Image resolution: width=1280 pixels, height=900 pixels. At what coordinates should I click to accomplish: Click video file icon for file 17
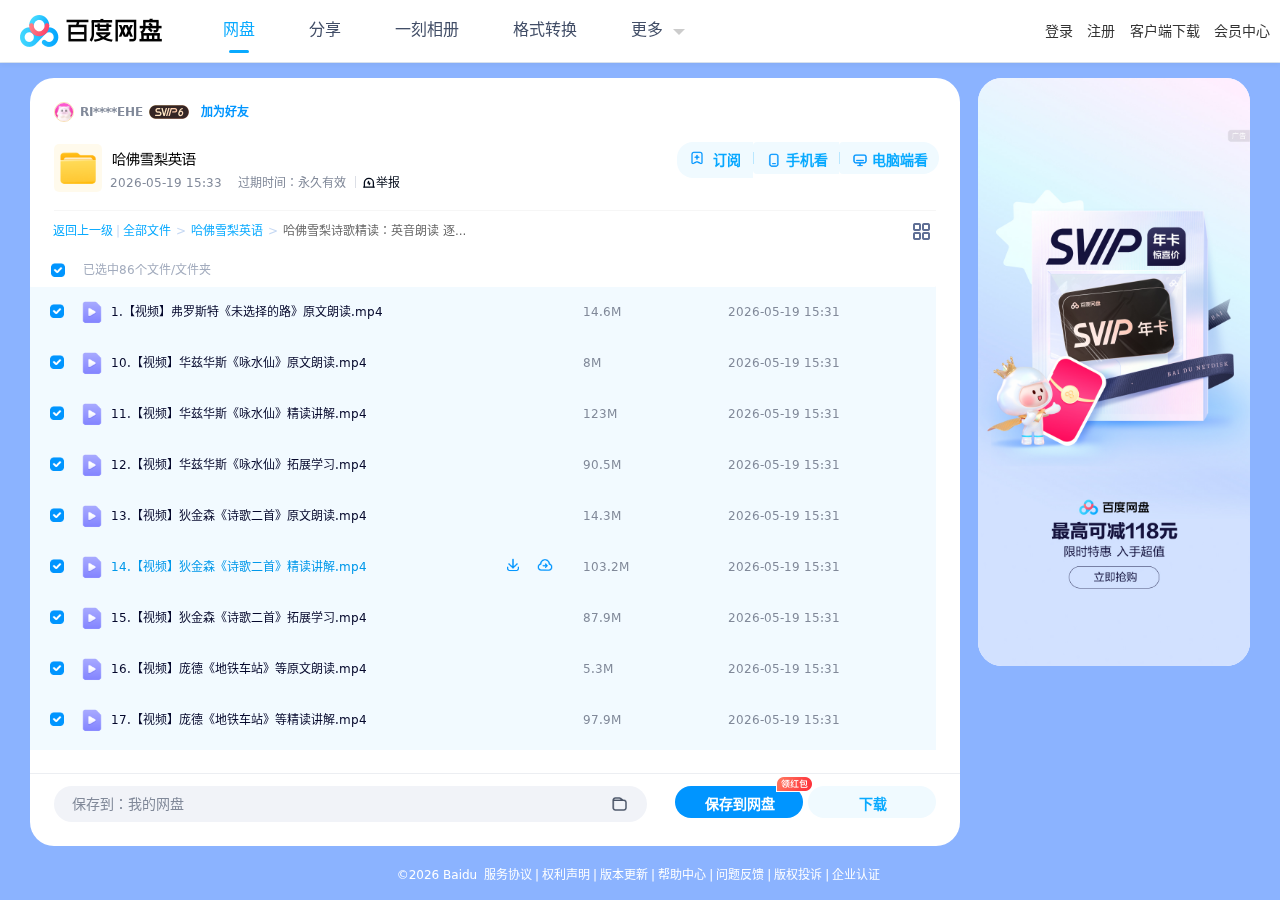point(92,720)
